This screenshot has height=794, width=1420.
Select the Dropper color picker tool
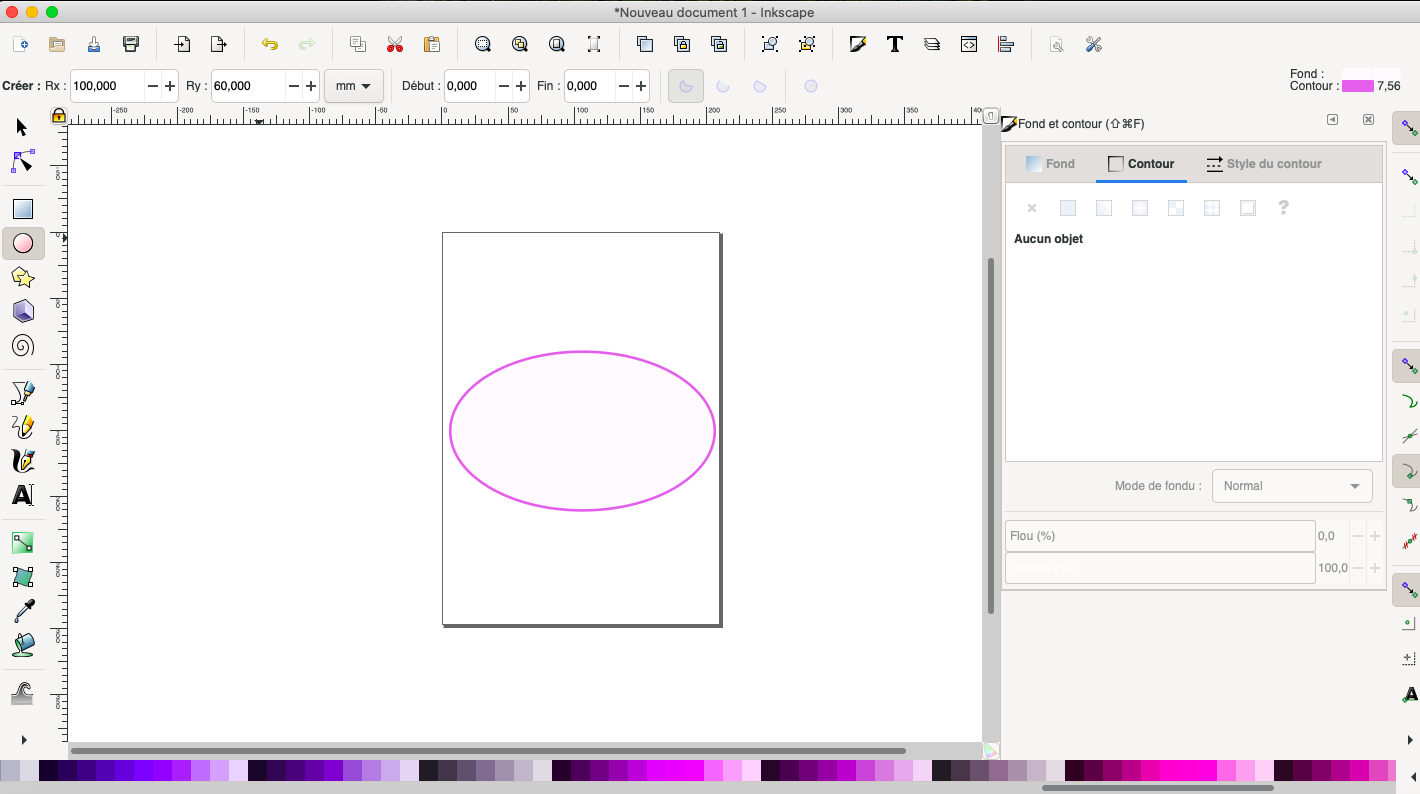point(22,611)
